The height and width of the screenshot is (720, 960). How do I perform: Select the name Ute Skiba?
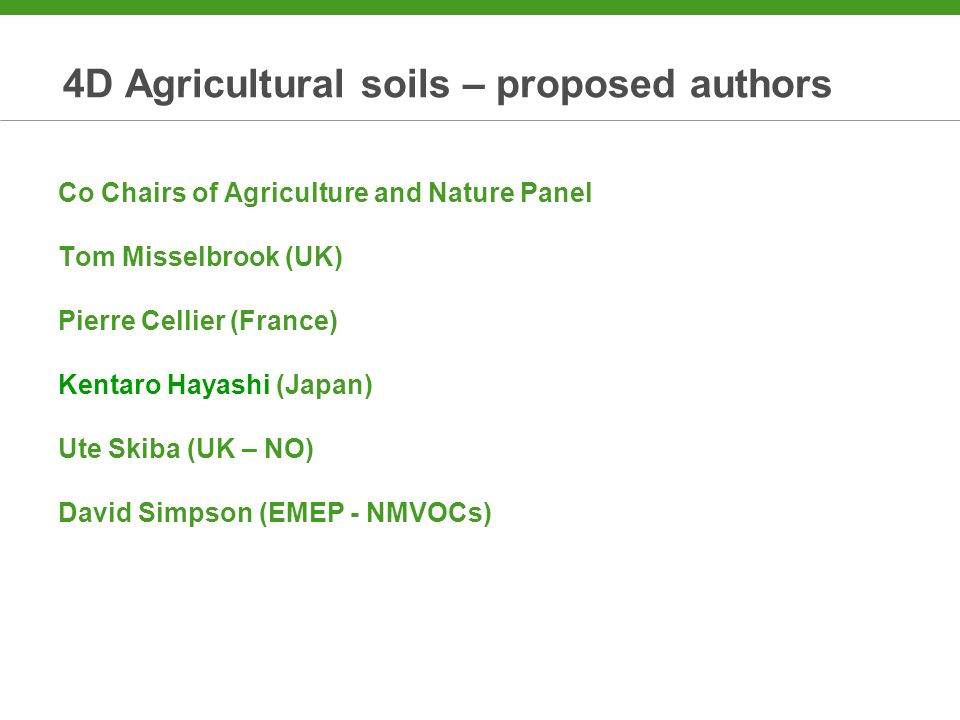(x=119, y=448)
